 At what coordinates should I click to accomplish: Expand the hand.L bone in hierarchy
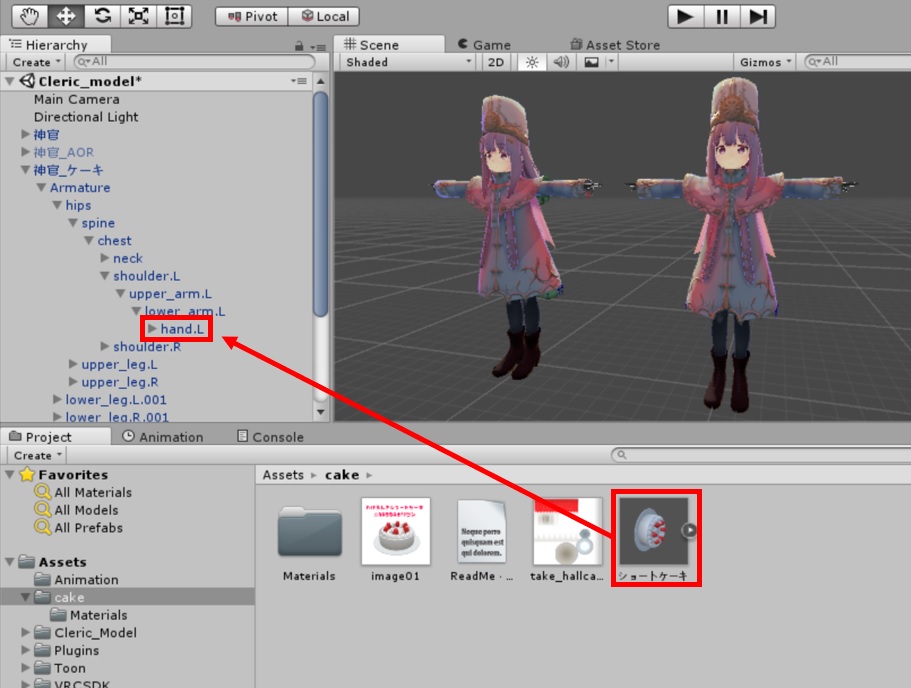[x=151, y=329]
